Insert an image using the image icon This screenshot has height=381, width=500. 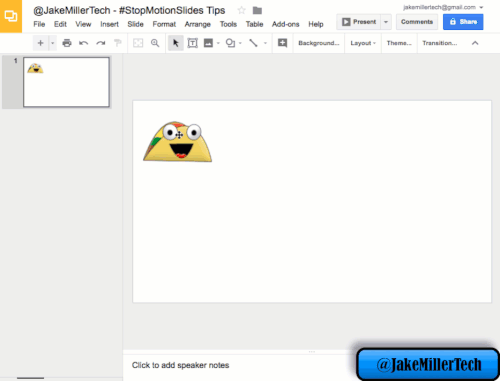[208, 43]
